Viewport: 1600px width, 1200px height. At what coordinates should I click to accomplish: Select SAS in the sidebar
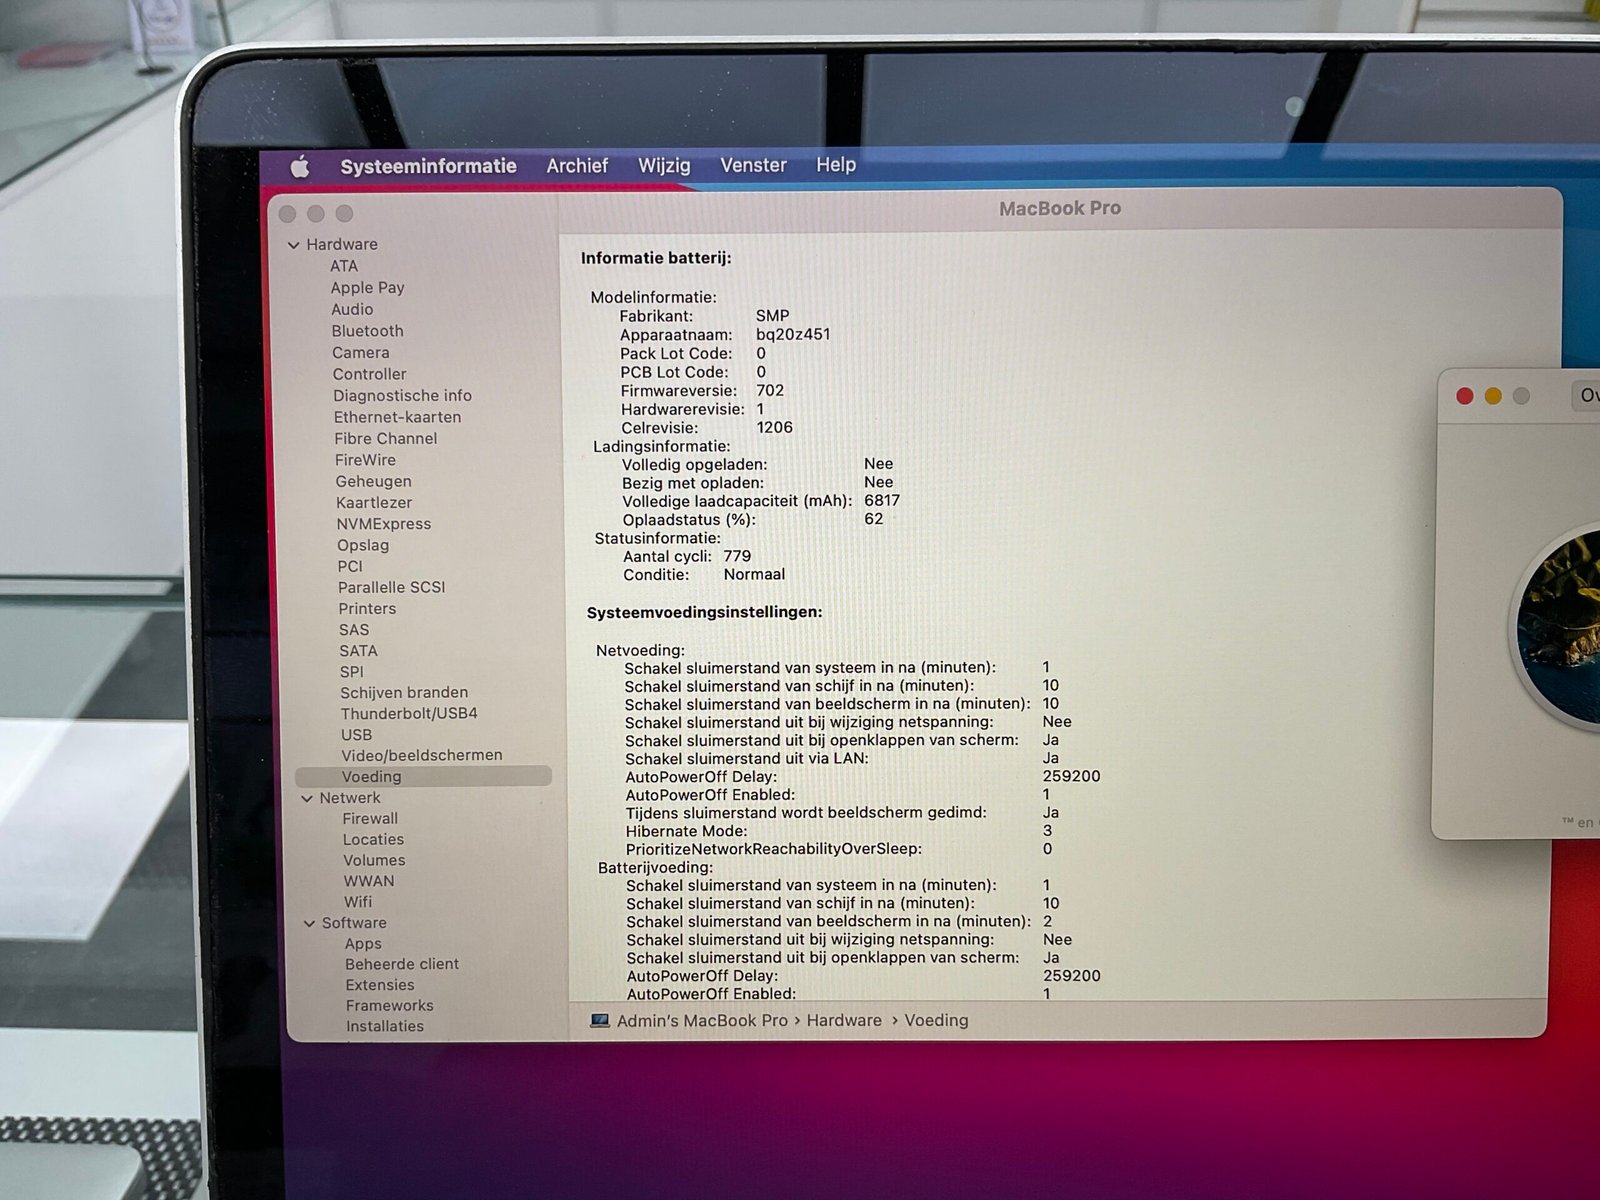(354, 630)
